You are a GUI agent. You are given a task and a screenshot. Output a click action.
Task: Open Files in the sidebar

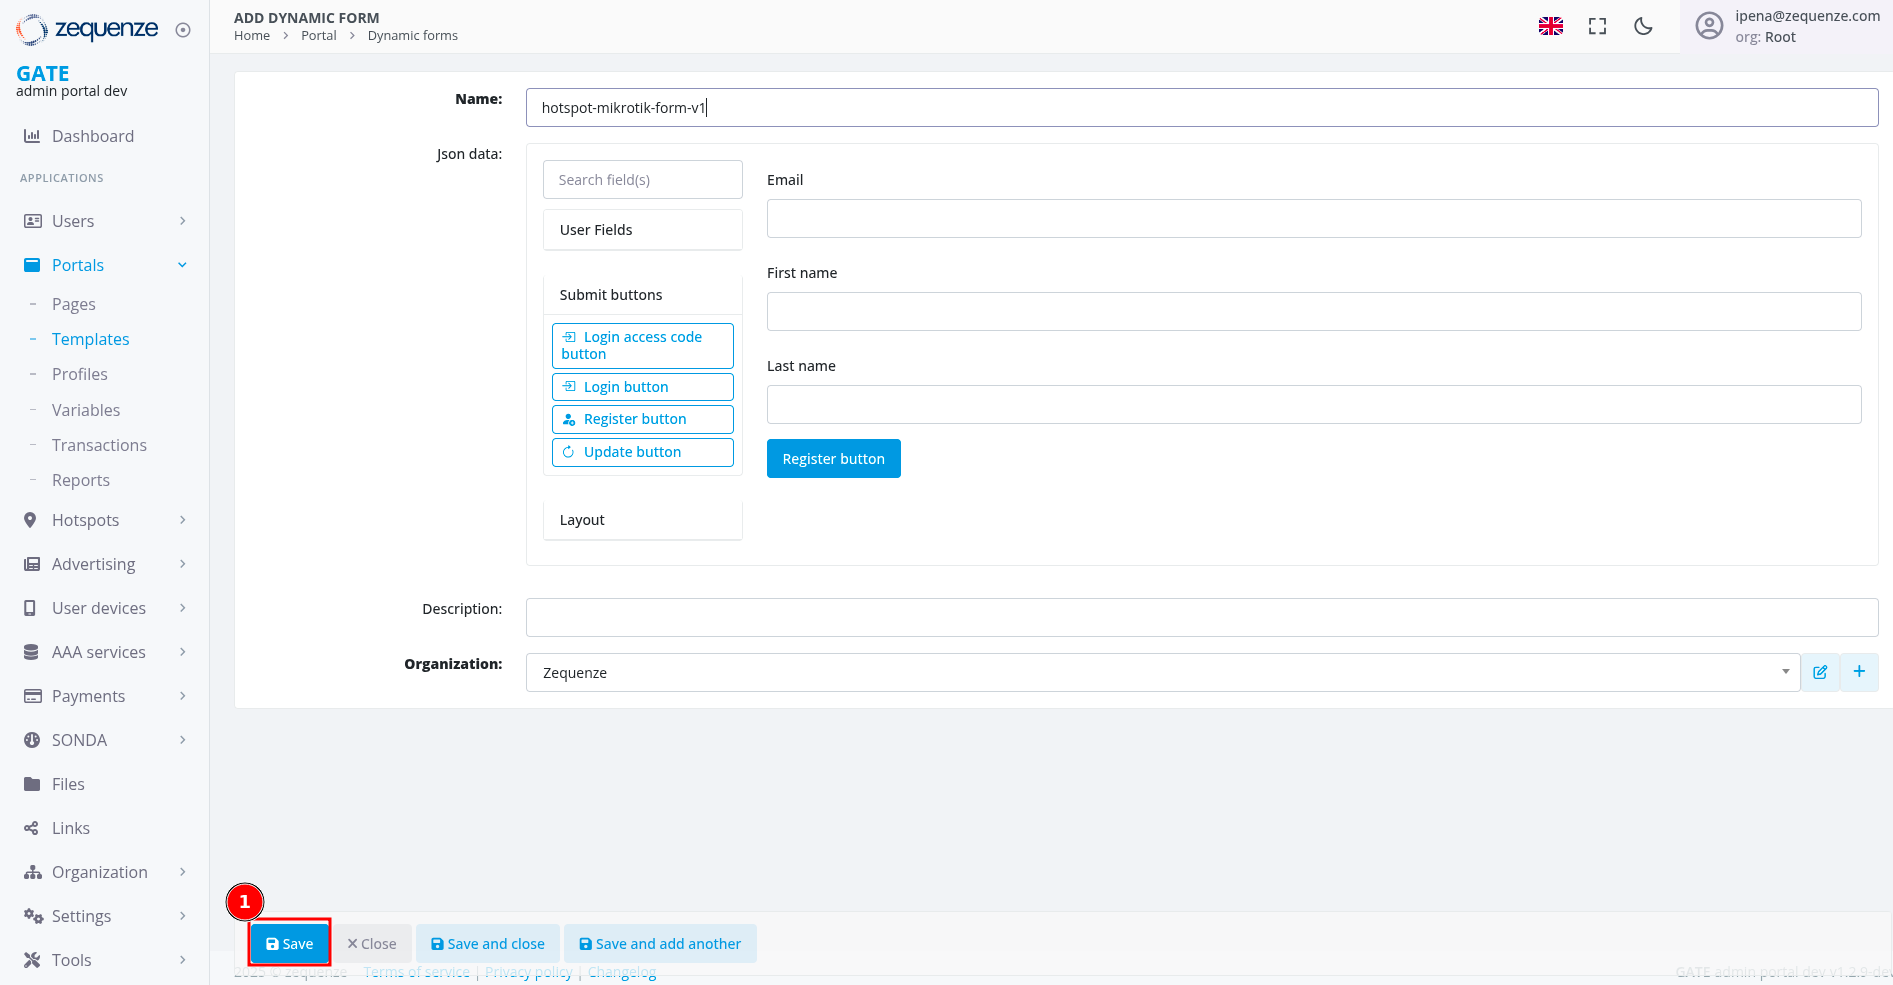pyautogui.click(x=68, y=784)
